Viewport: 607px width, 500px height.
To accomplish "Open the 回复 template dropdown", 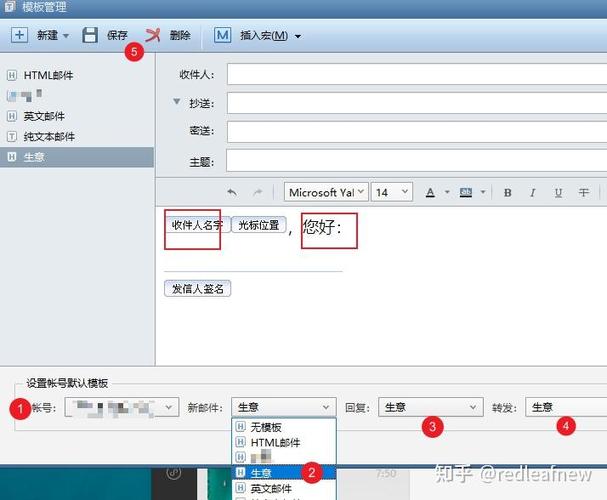I will (x=431, y=407).
